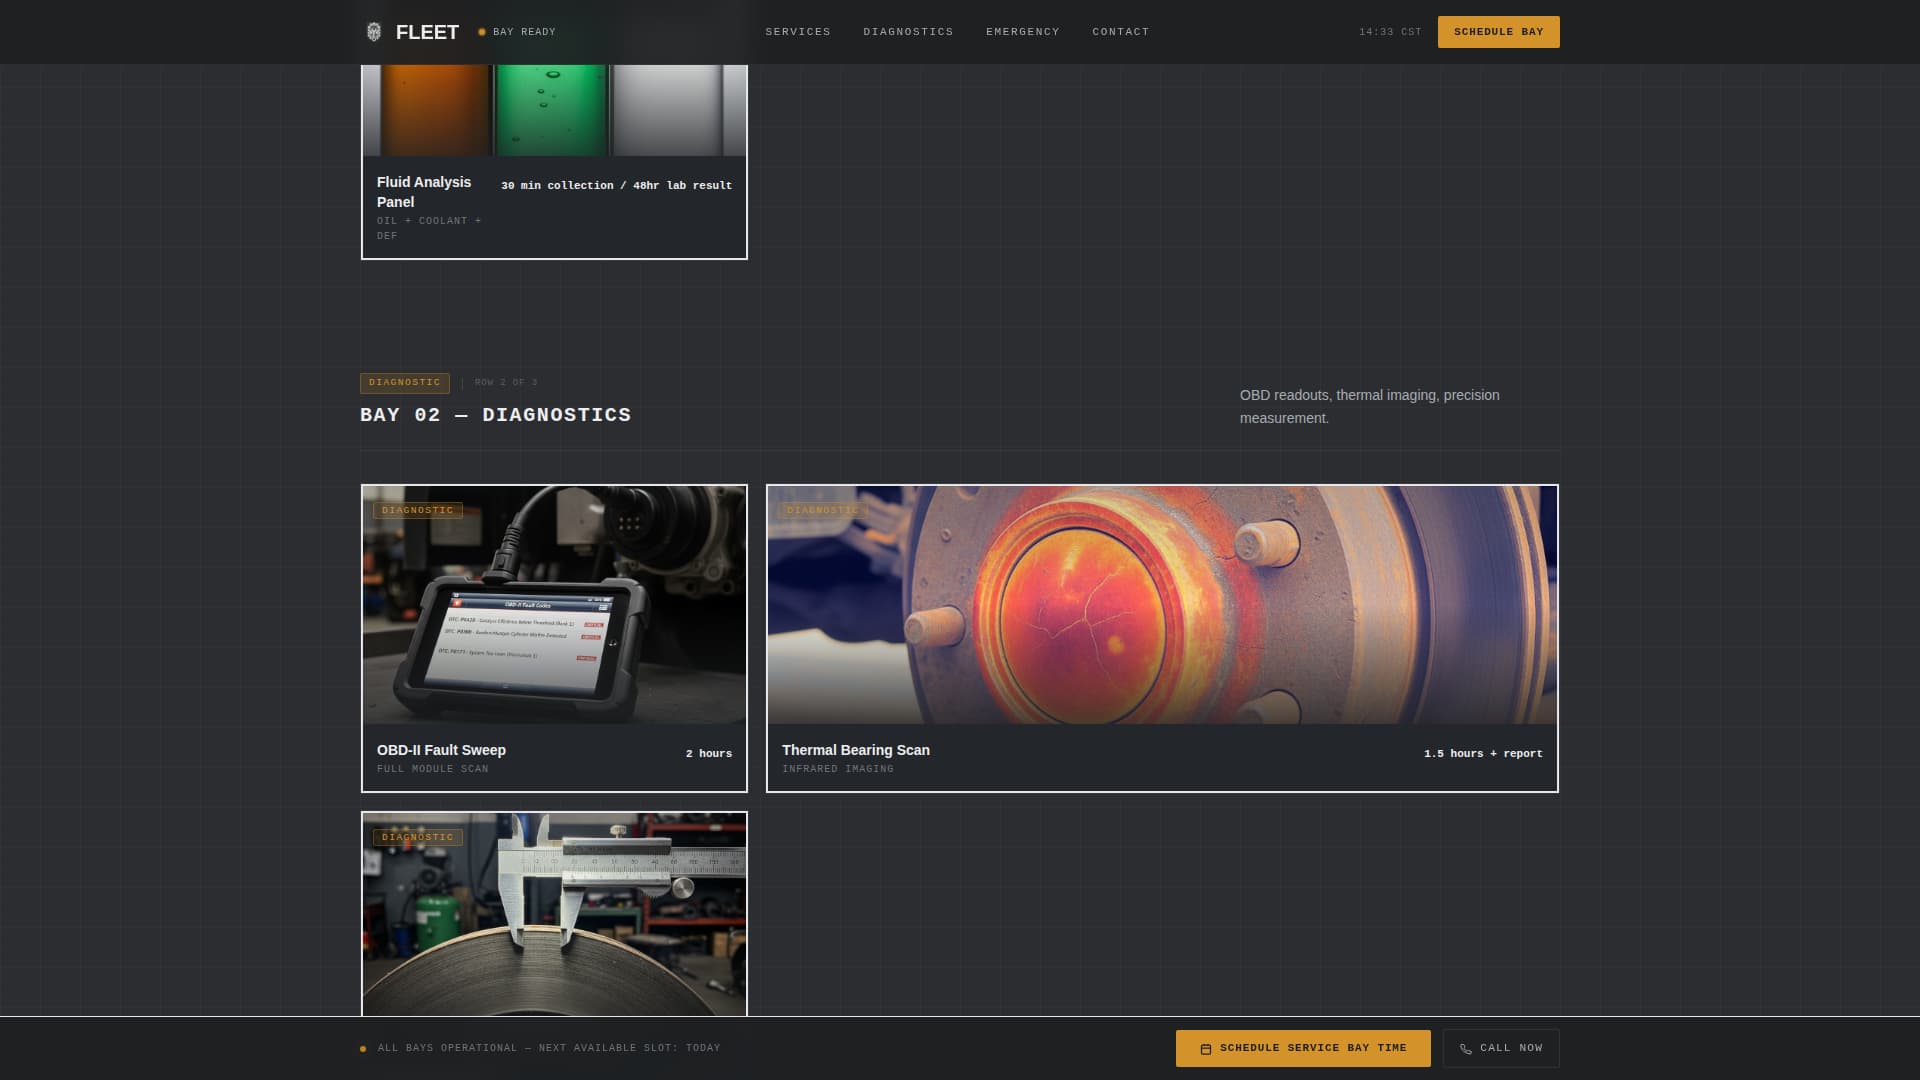Click the Call Now button
This screenshot has height=1080, width=1920.
click(x=1501, y=1048)
